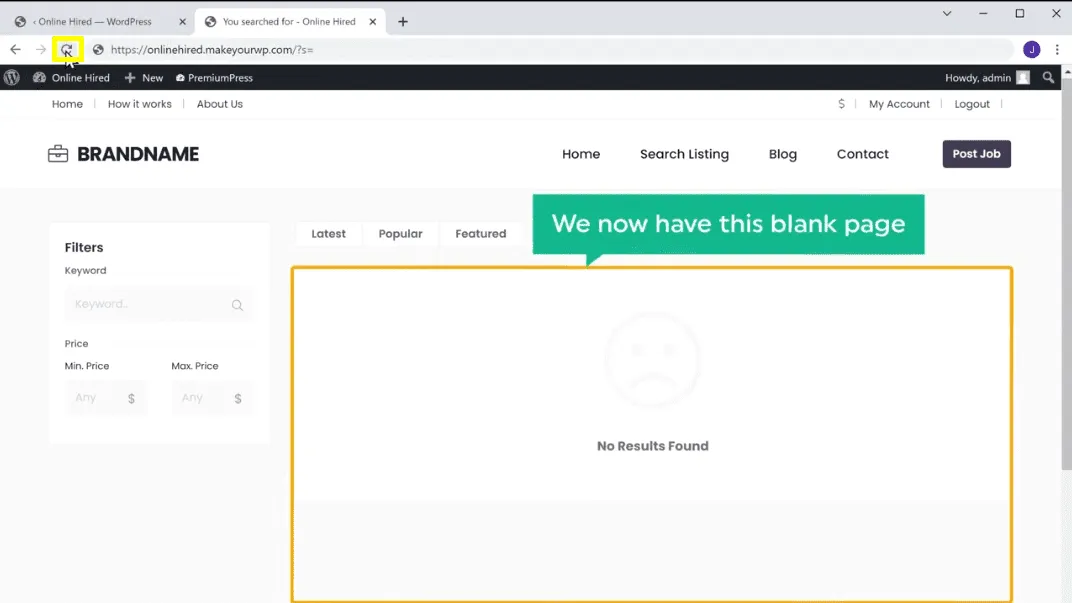
Task: Open the dollar currency selector
Action: [x=841, y=104]
